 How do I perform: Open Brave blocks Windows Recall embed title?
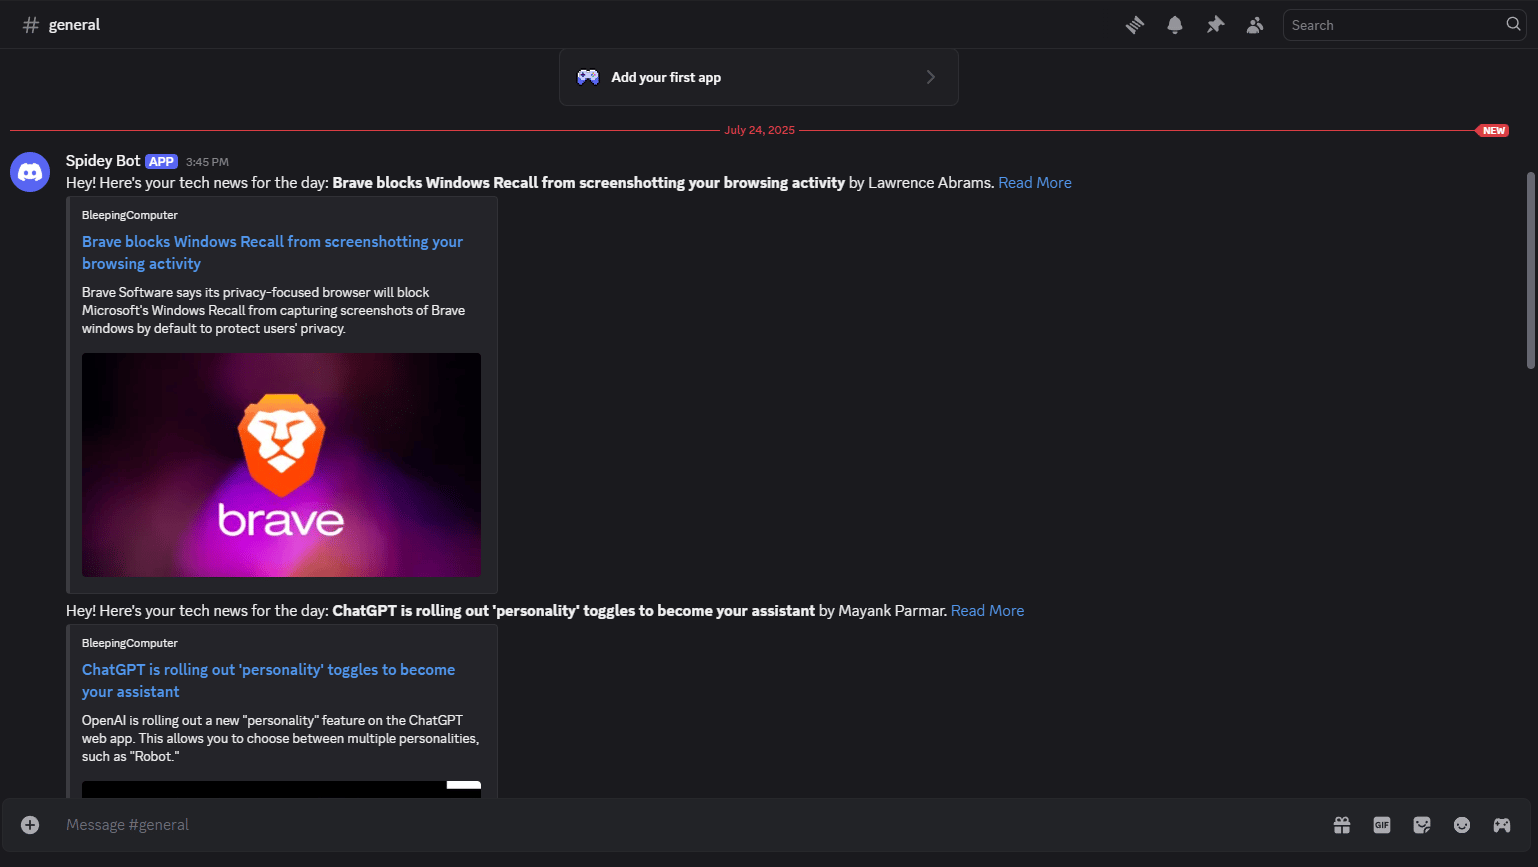click(272, 253)
